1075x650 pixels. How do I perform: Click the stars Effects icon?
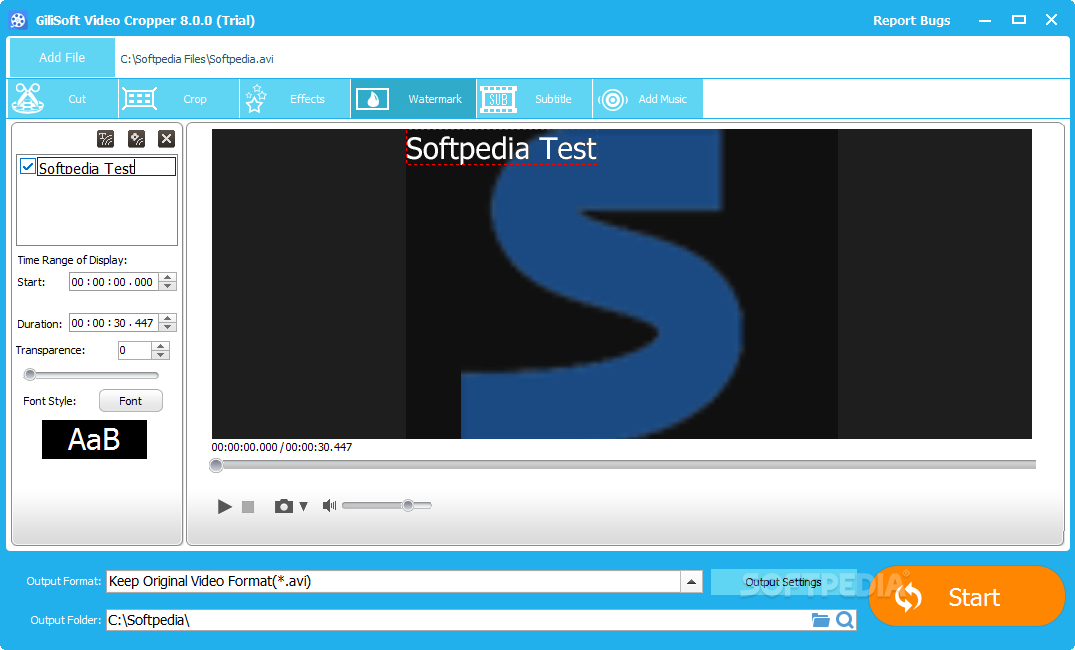256,99
